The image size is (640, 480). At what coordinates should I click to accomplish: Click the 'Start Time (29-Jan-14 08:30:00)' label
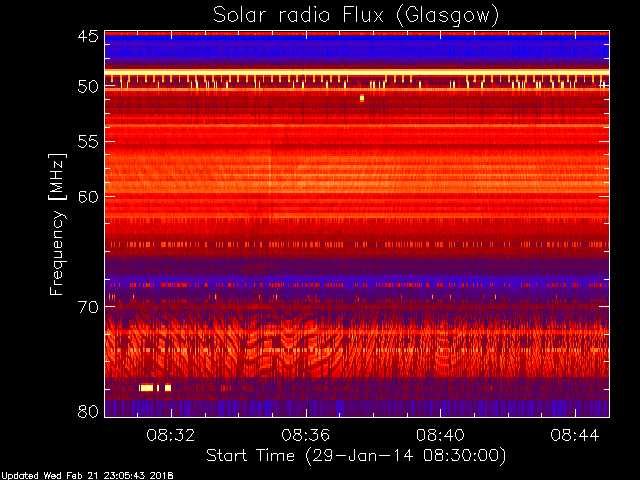click(x=356, y=456)
